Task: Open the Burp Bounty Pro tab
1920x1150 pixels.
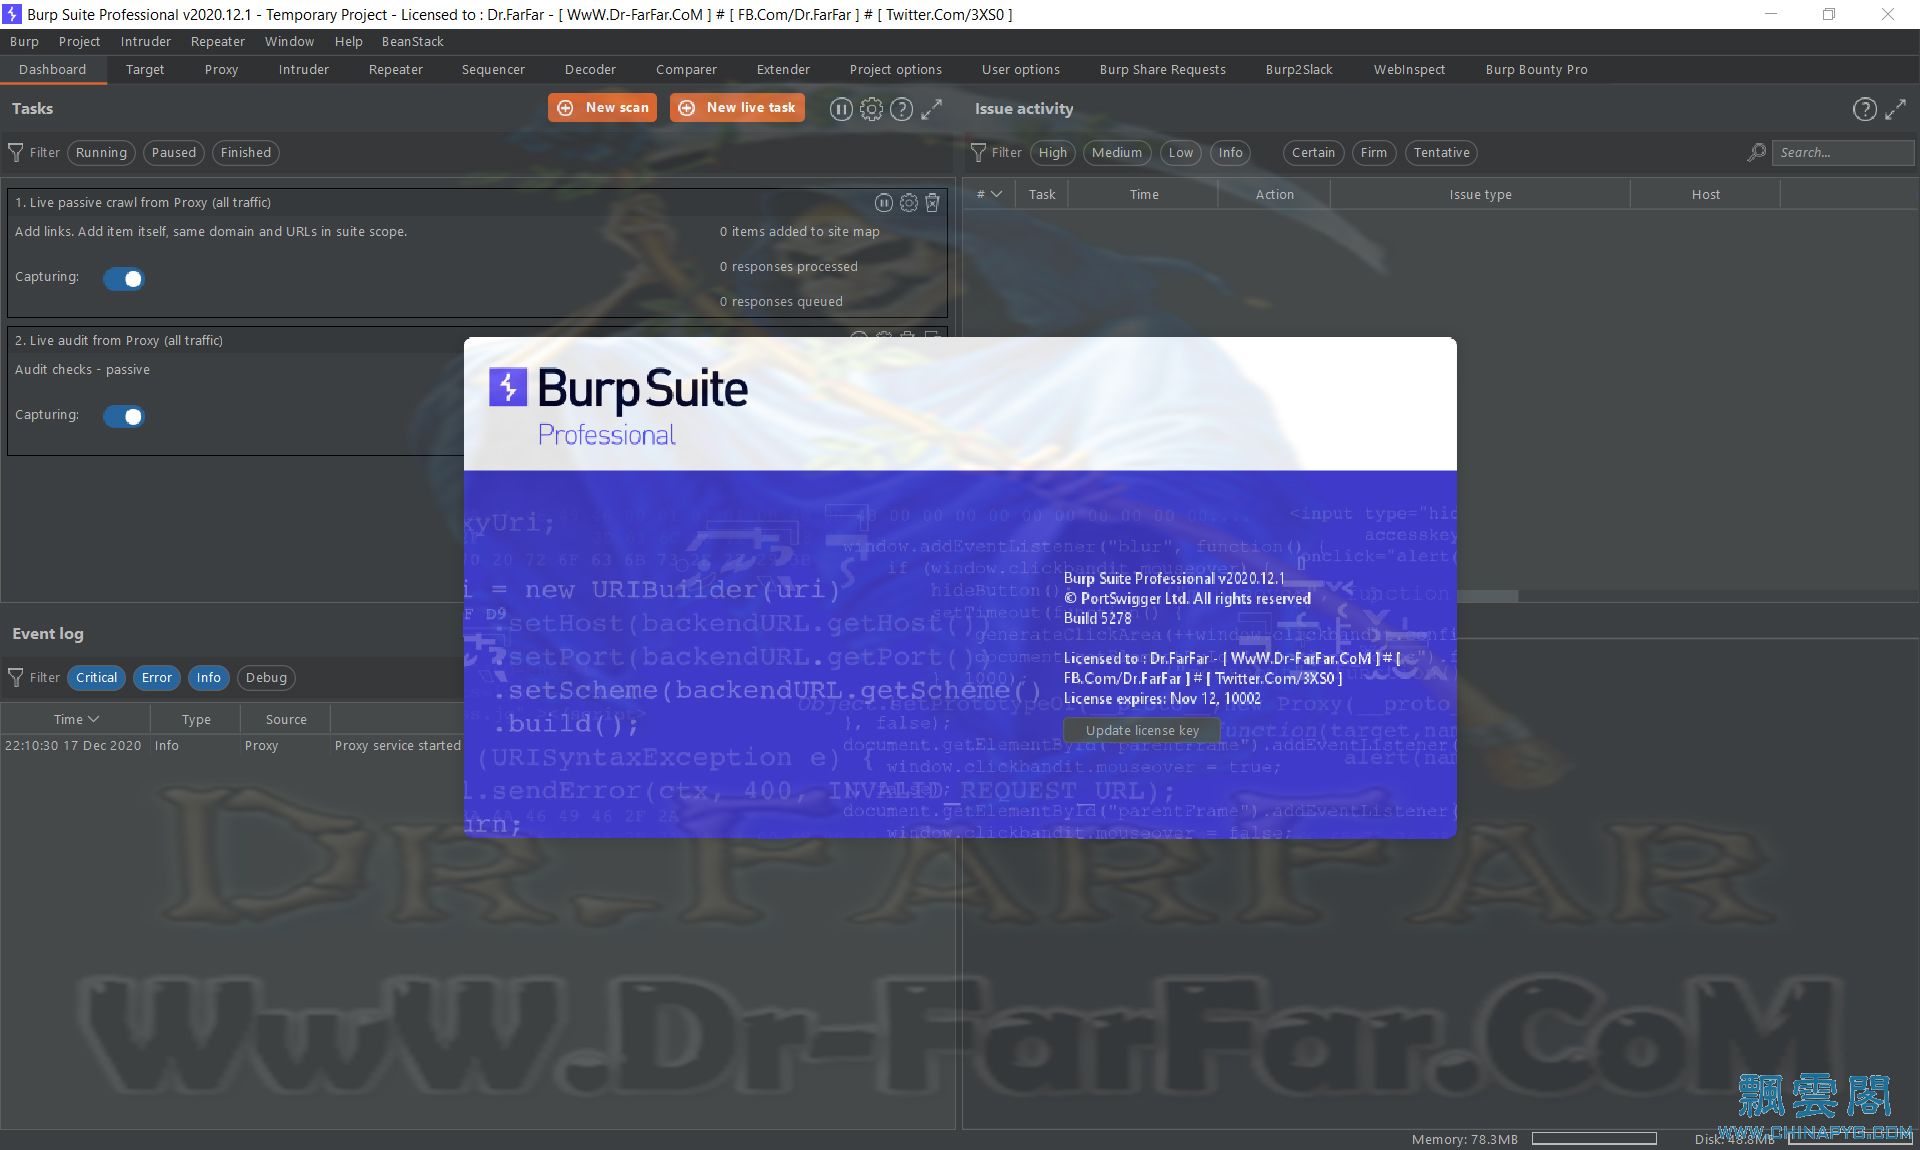Action: (x=1536, y=70)
